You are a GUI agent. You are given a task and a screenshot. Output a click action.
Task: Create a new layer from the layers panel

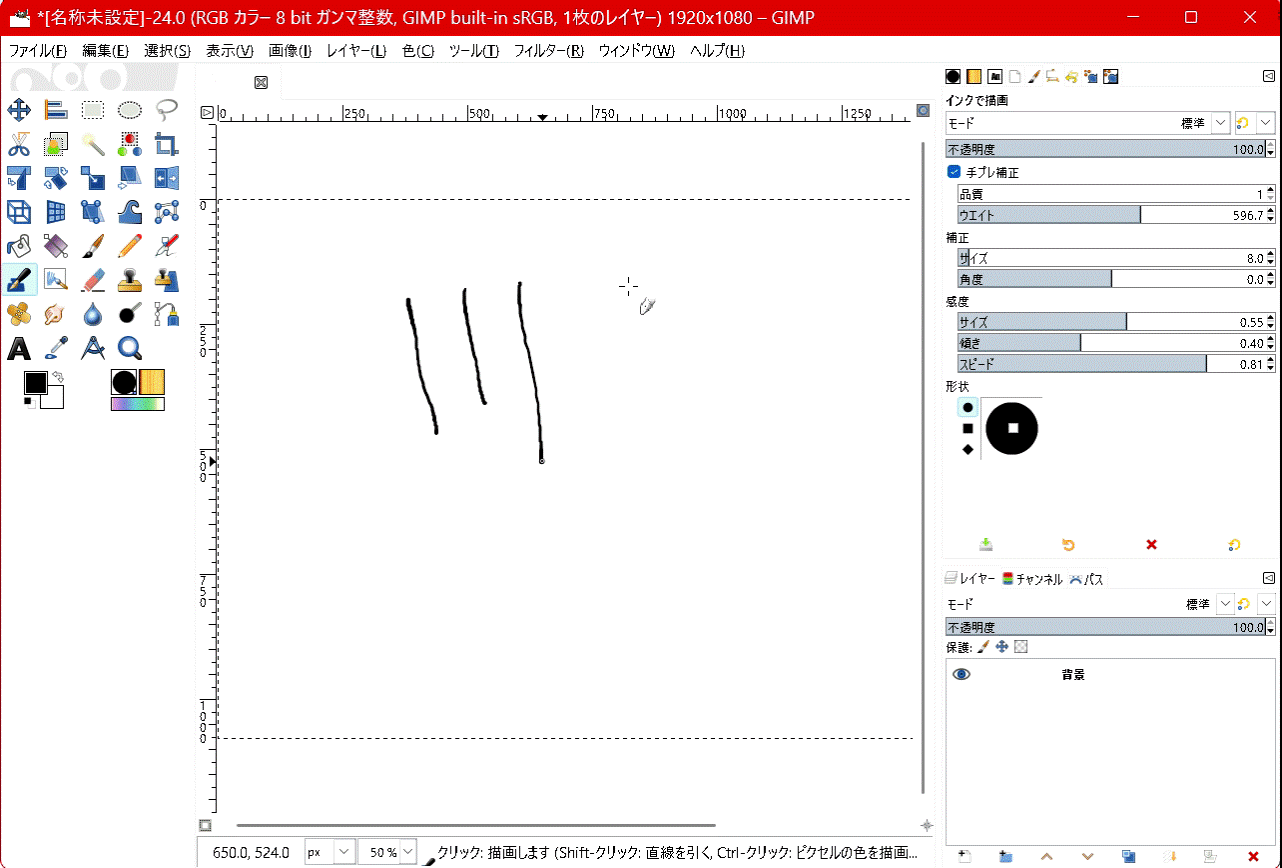point(964,856)
